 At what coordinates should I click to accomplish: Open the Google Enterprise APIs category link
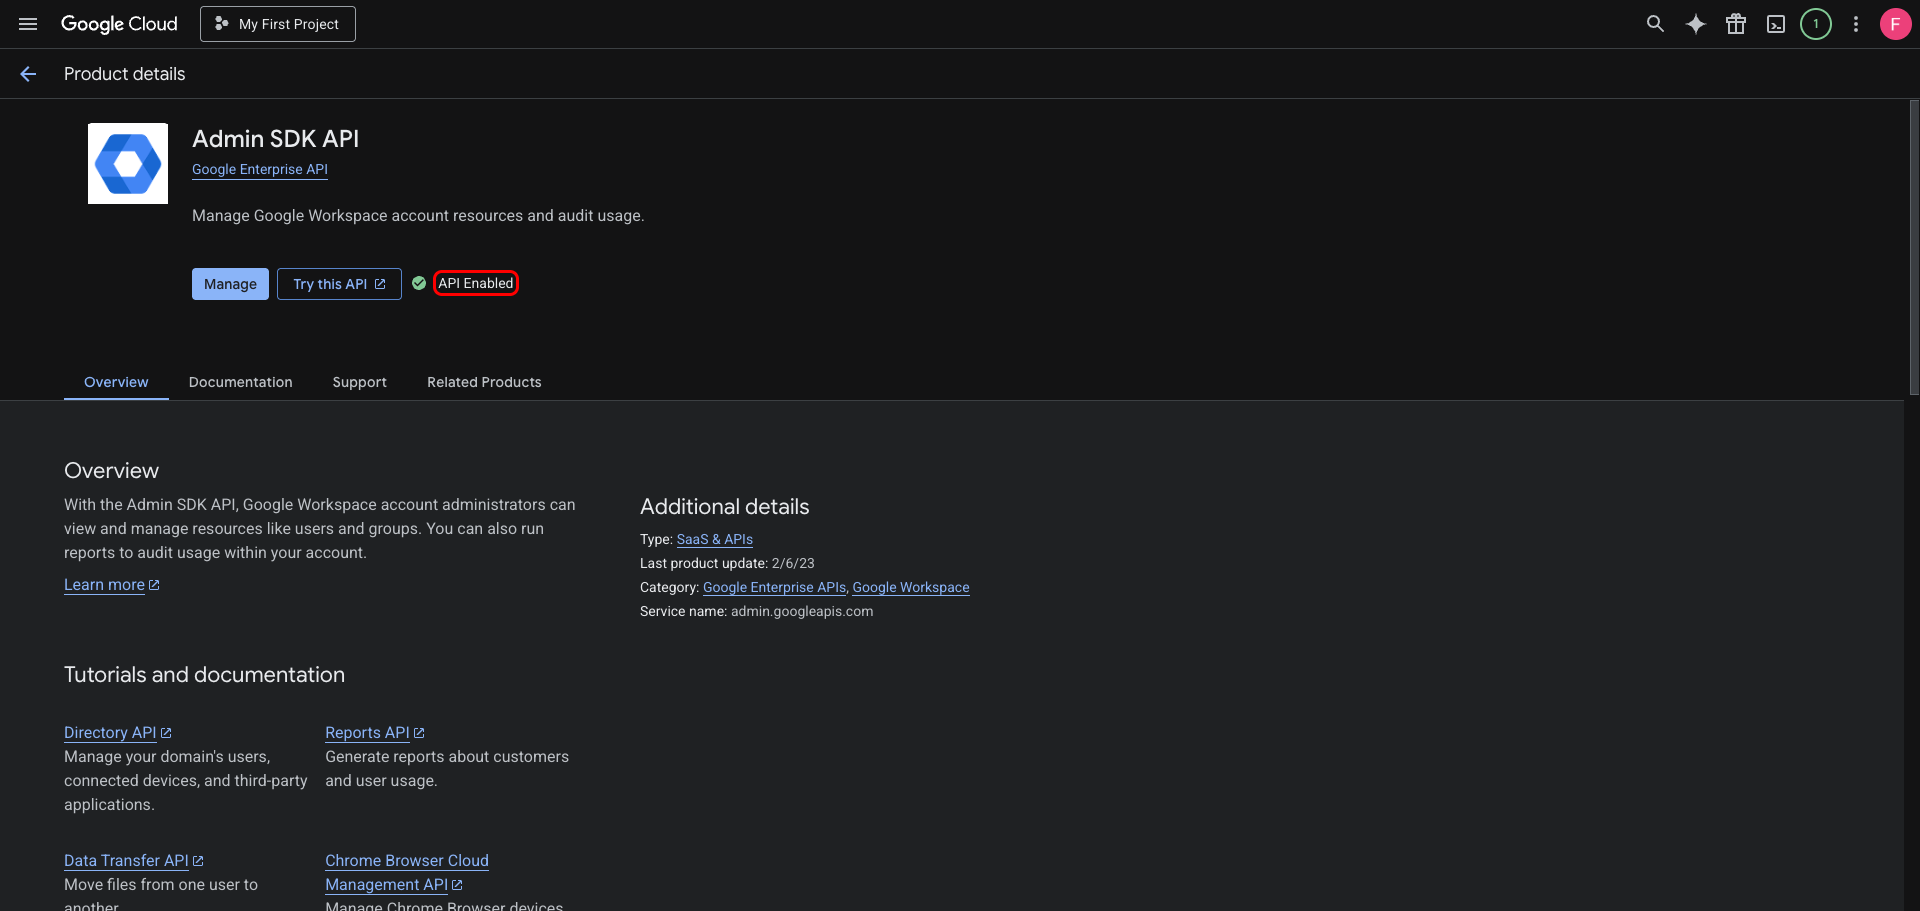coord(774,587)
